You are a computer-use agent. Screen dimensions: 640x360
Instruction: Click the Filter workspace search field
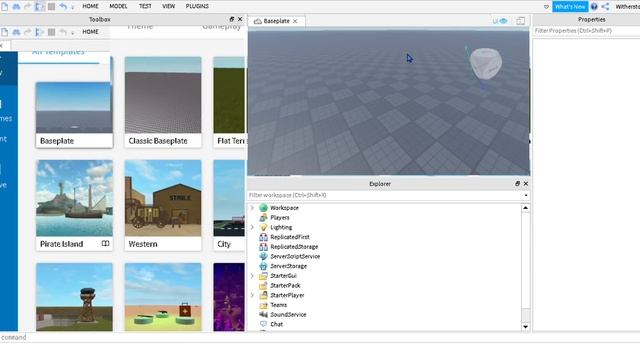pos(384,195)
